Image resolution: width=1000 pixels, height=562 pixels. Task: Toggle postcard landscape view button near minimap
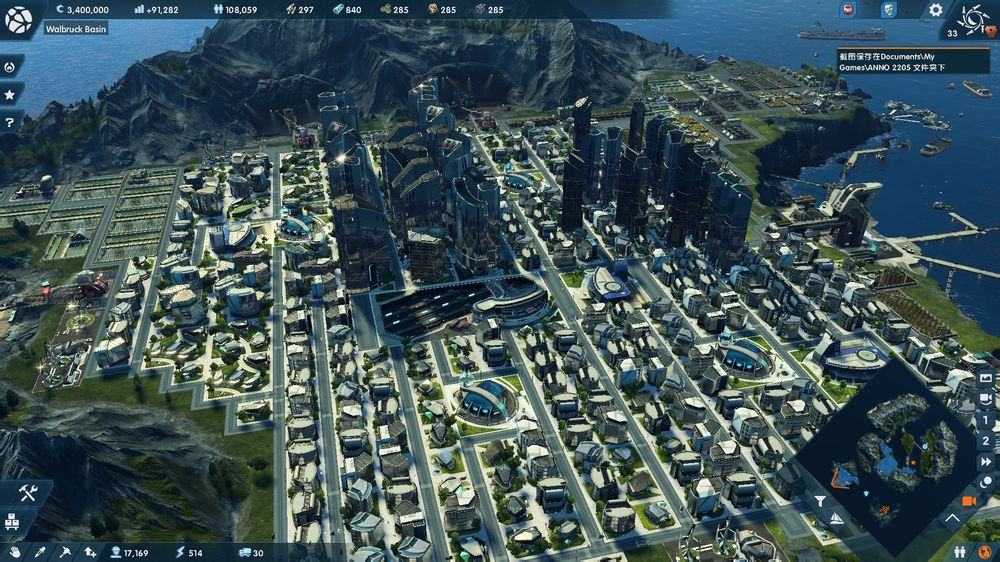coord(985,378)
